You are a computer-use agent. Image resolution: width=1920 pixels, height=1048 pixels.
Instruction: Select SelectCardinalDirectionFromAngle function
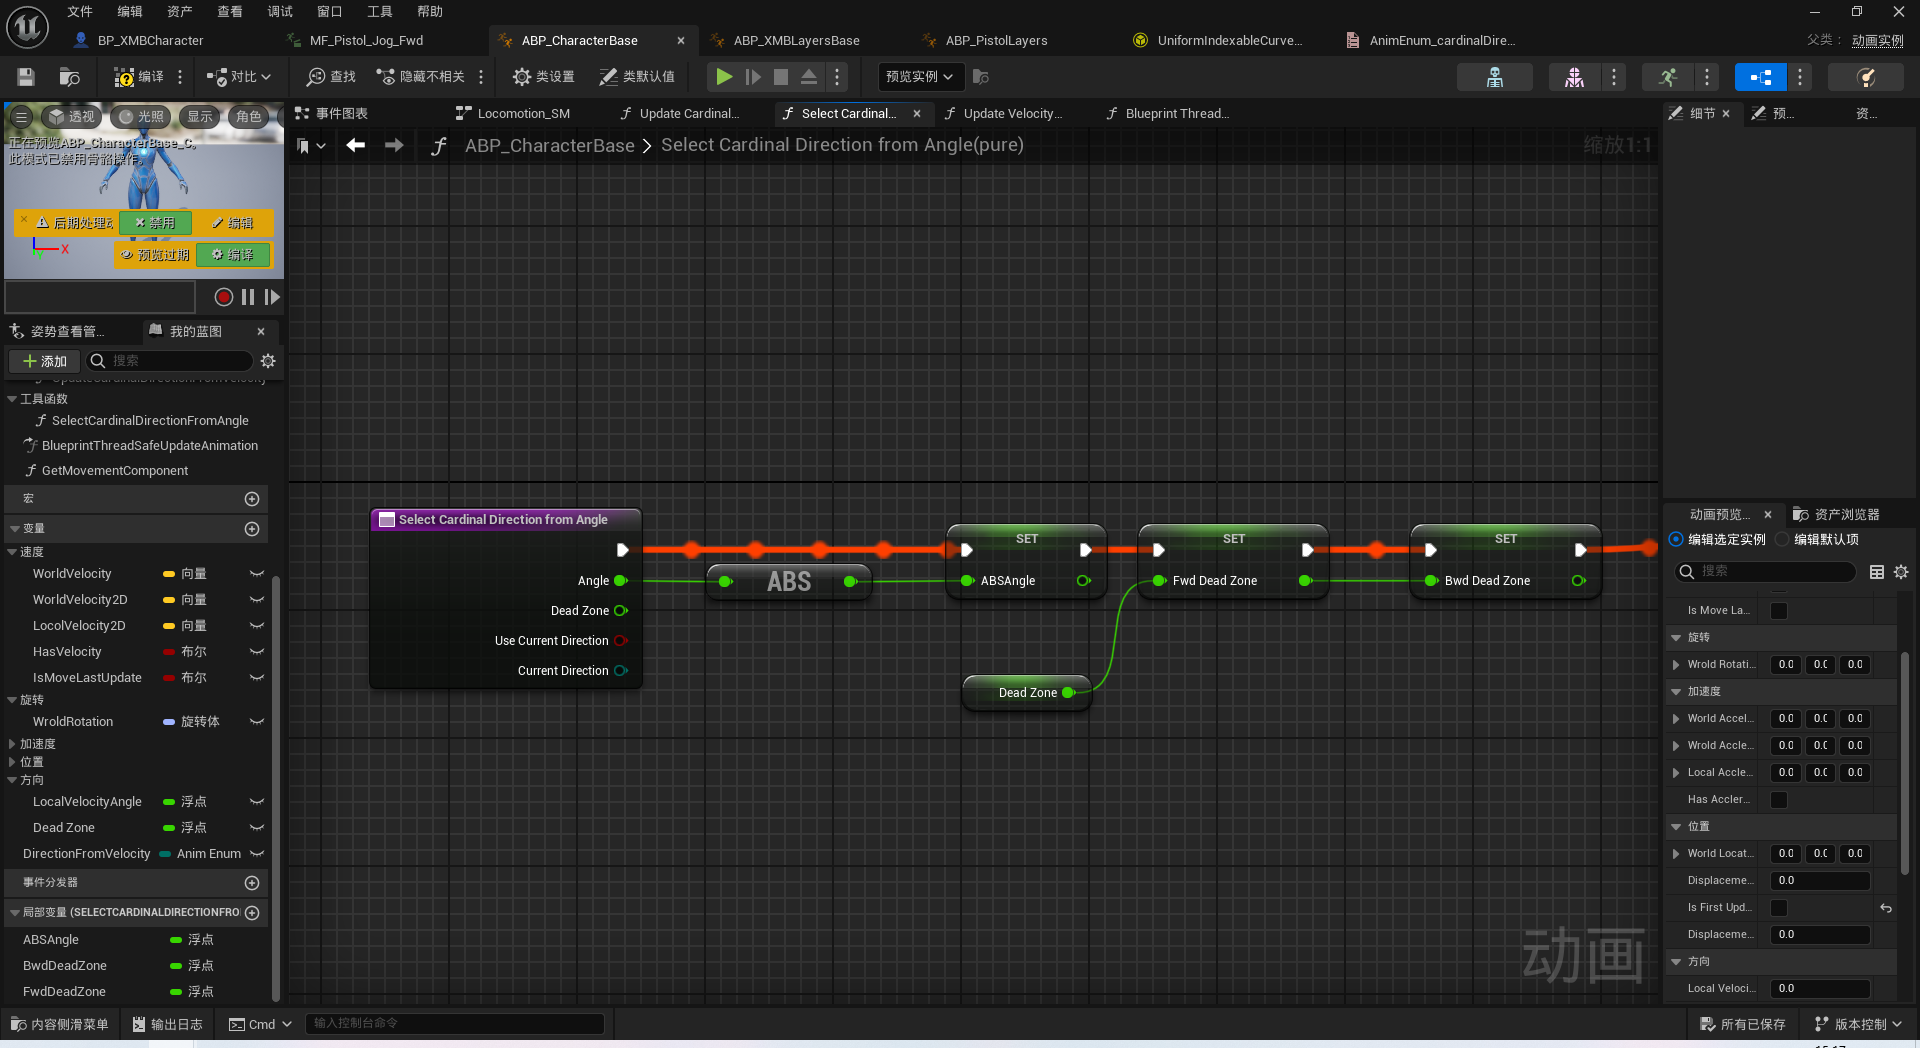[150, 421]
